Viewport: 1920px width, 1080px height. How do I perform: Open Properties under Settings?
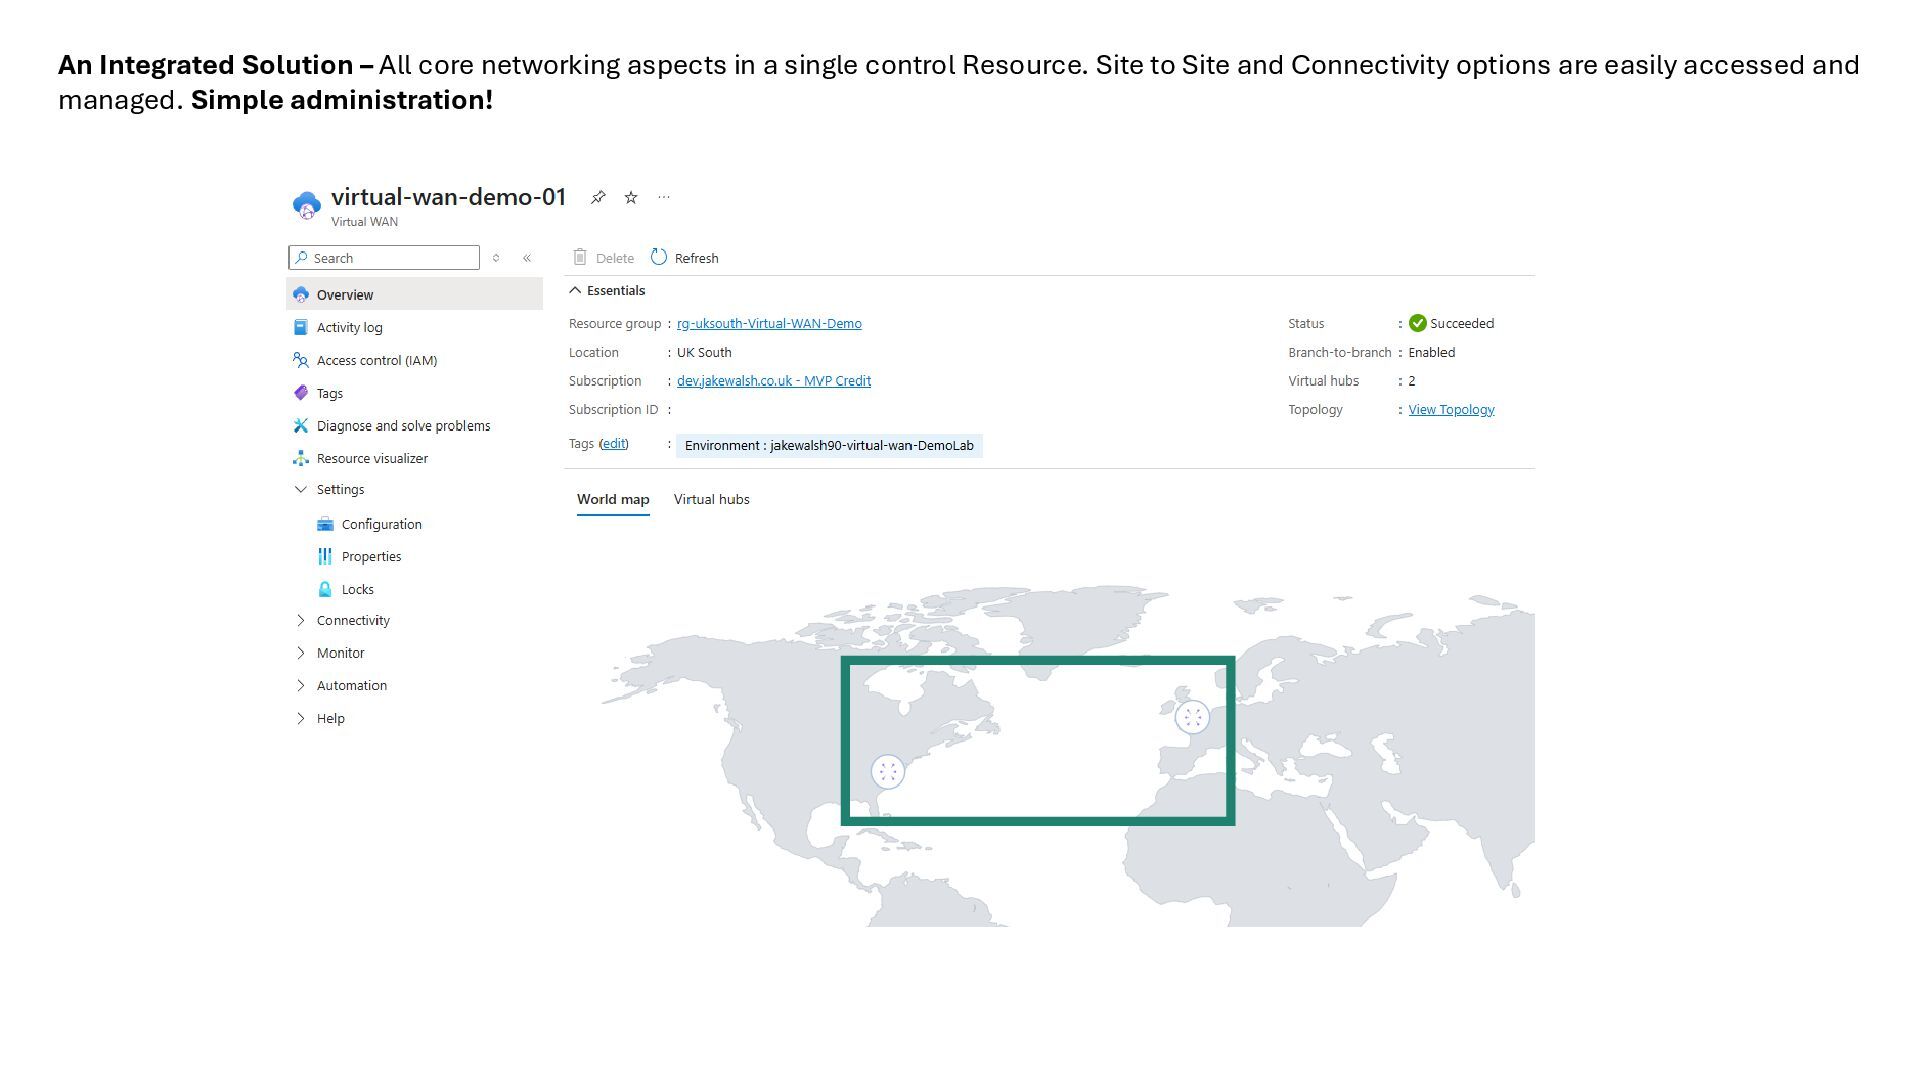(372, 556)
